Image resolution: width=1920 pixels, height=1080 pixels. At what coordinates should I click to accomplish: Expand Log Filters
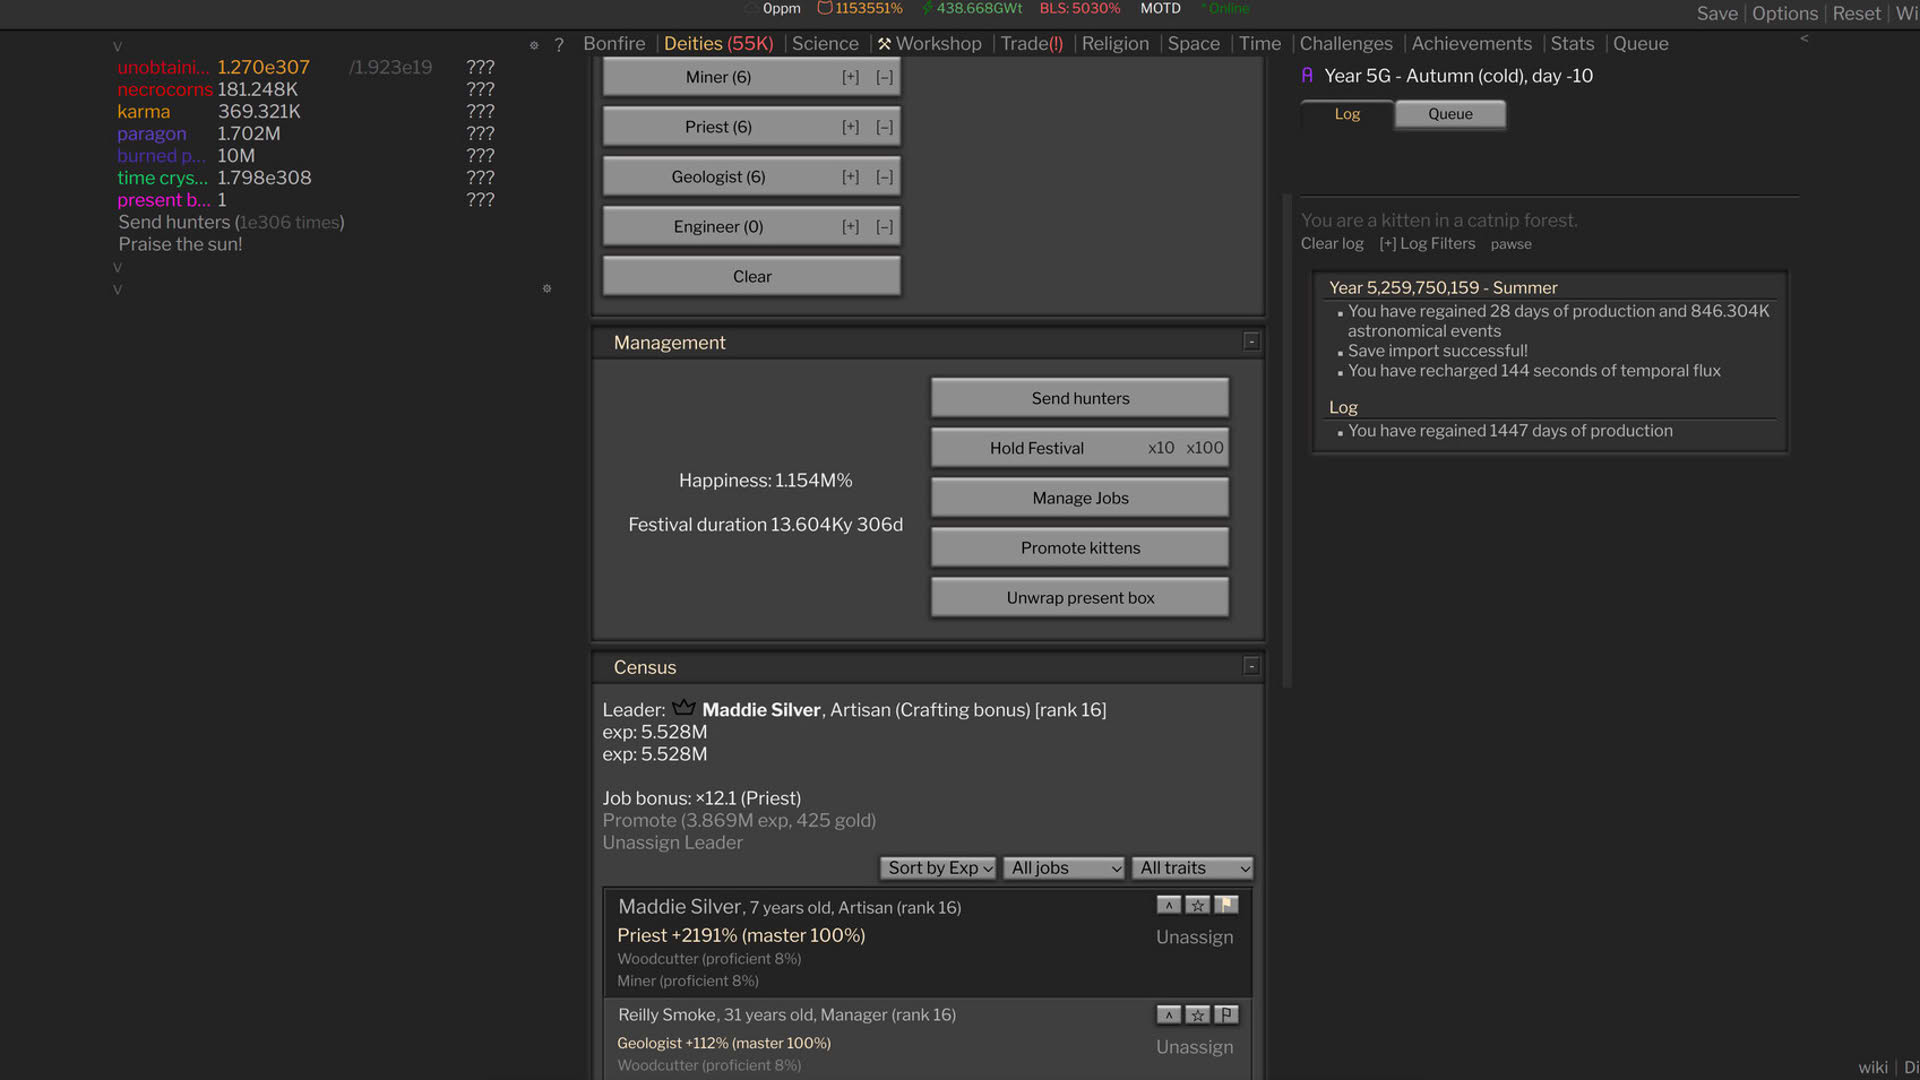coord(1427,244)
